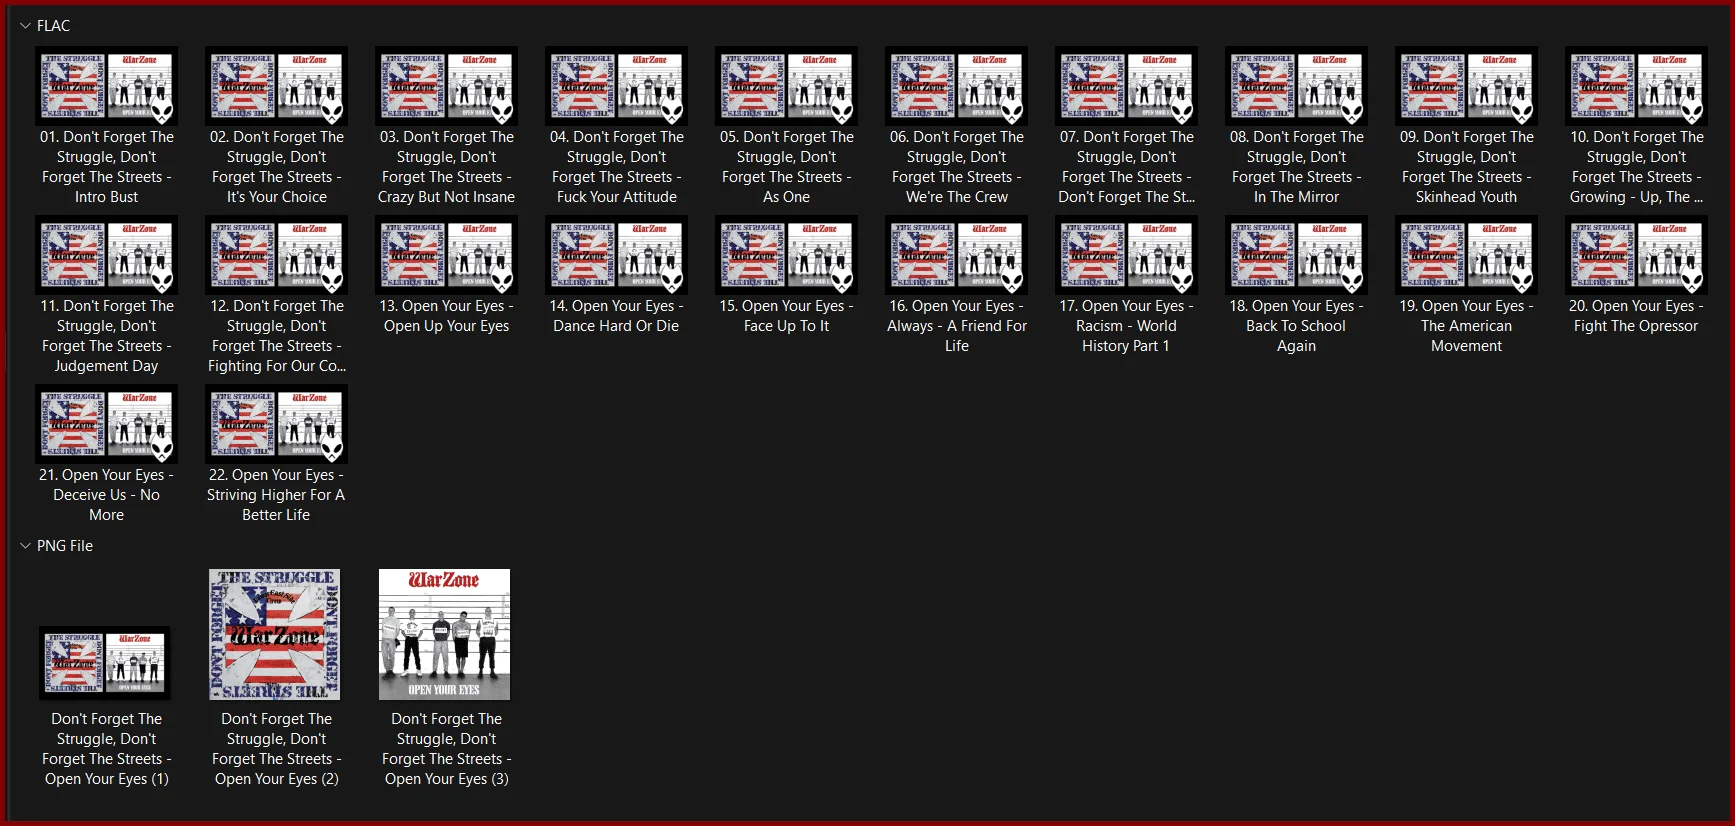Select track 16 Always - A Friend For Life icon
The image size is (1735, 826).
pos(957,255)
